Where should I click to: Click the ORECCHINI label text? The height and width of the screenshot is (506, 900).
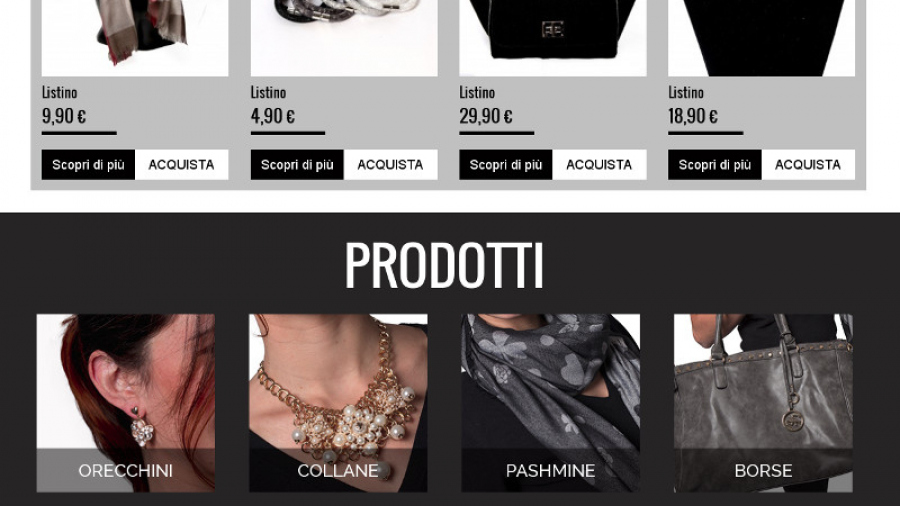(126, 471)
